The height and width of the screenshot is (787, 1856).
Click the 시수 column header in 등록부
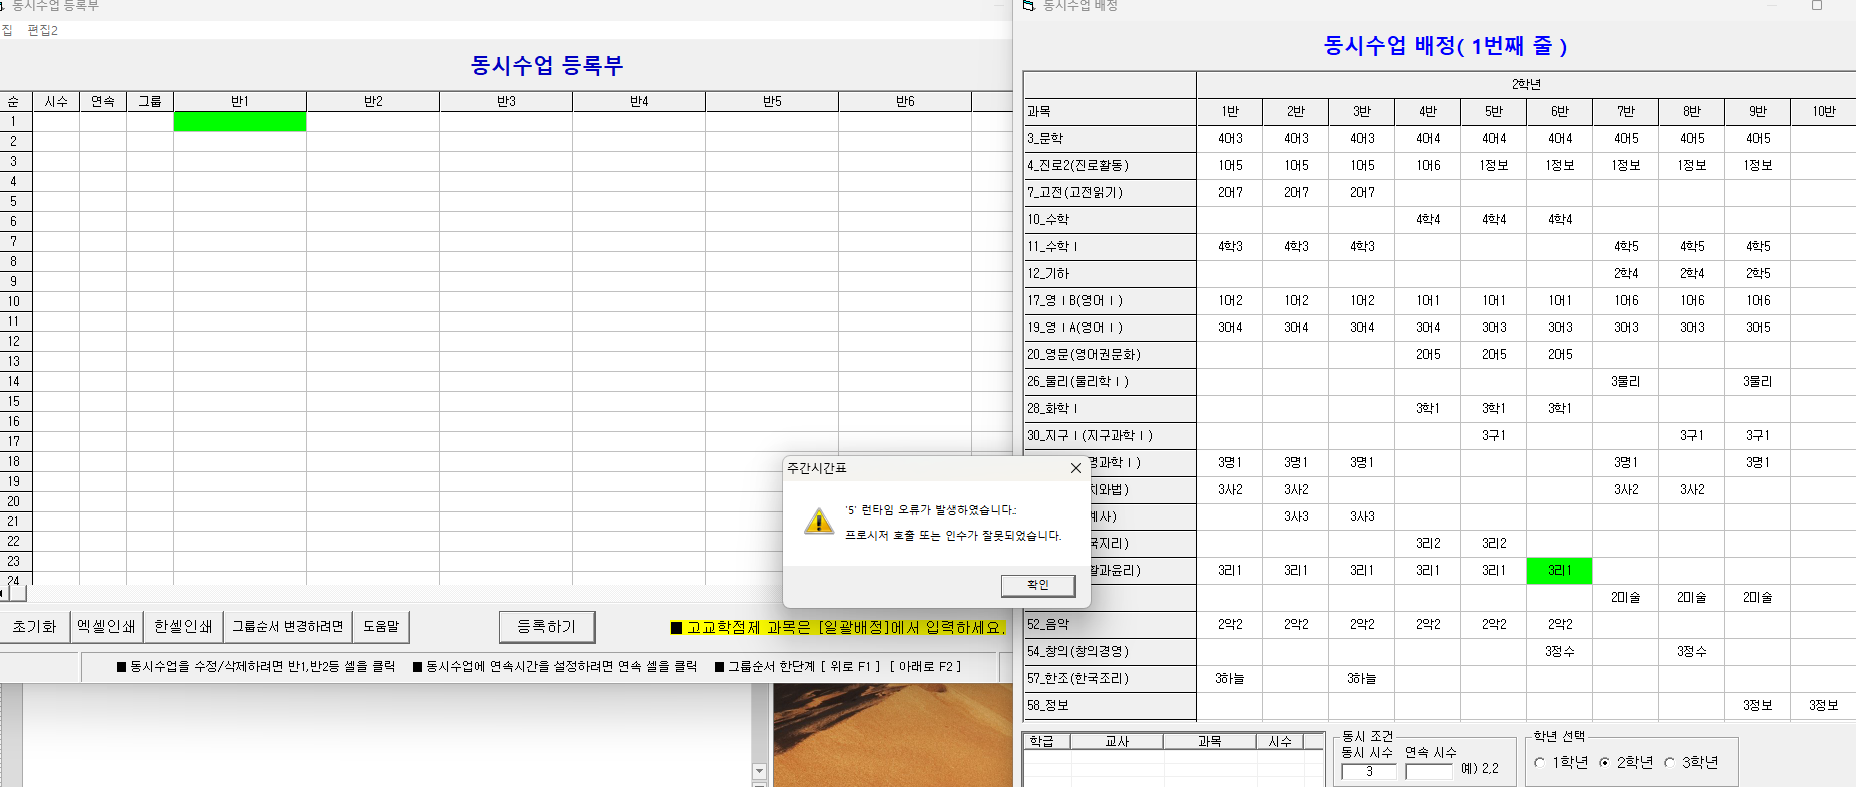point(56,101)
